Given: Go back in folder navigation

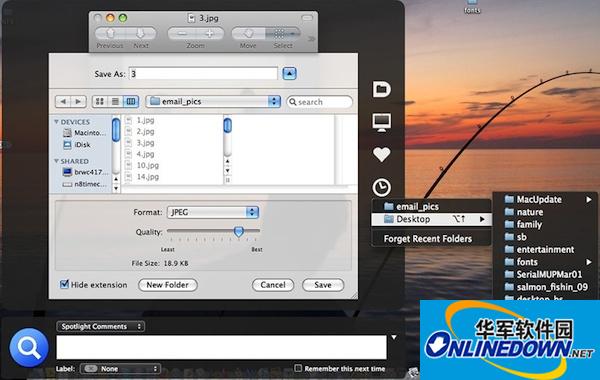Looking at the screenshot, I should [x=63, y=101].
